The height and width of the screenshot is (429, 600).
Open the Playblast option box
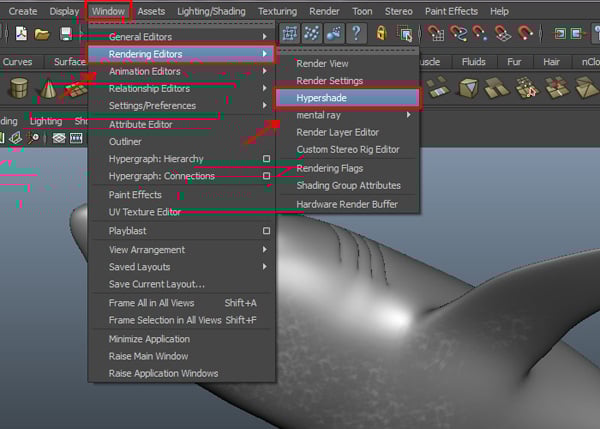[x=266, y=230]
